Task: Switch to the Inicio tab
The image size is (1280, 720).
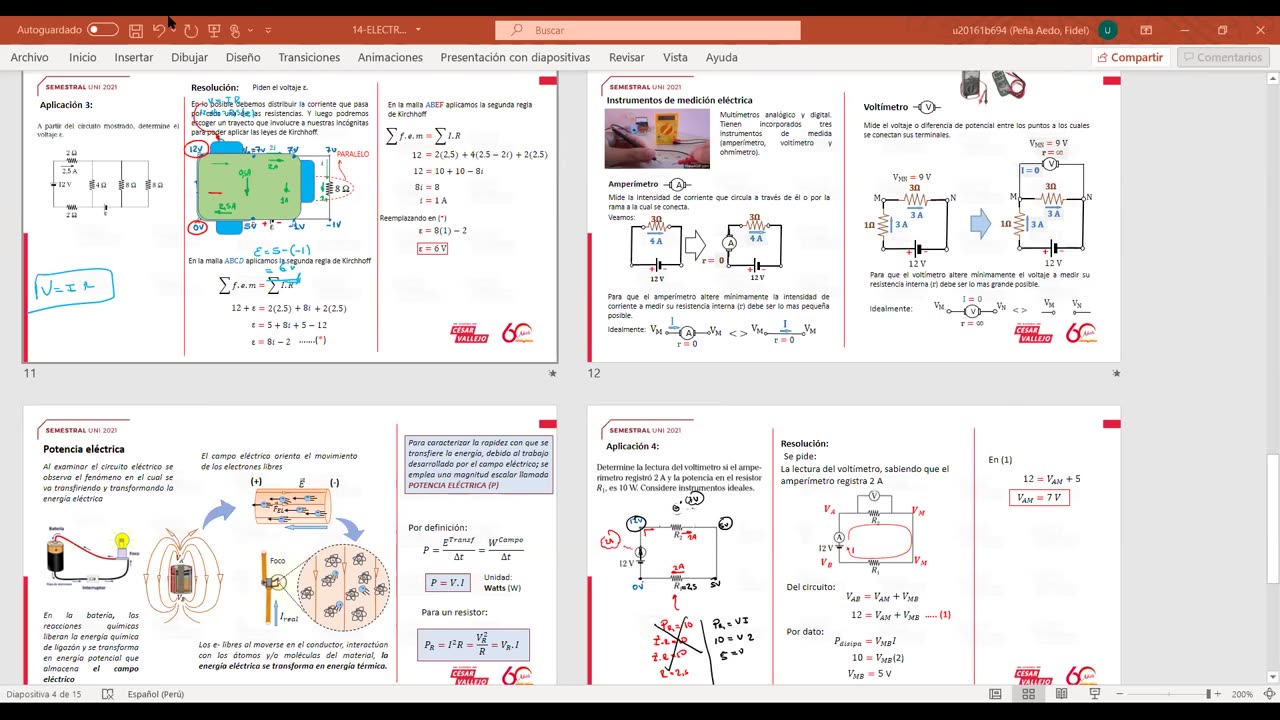Action: [x=82, y=57]
